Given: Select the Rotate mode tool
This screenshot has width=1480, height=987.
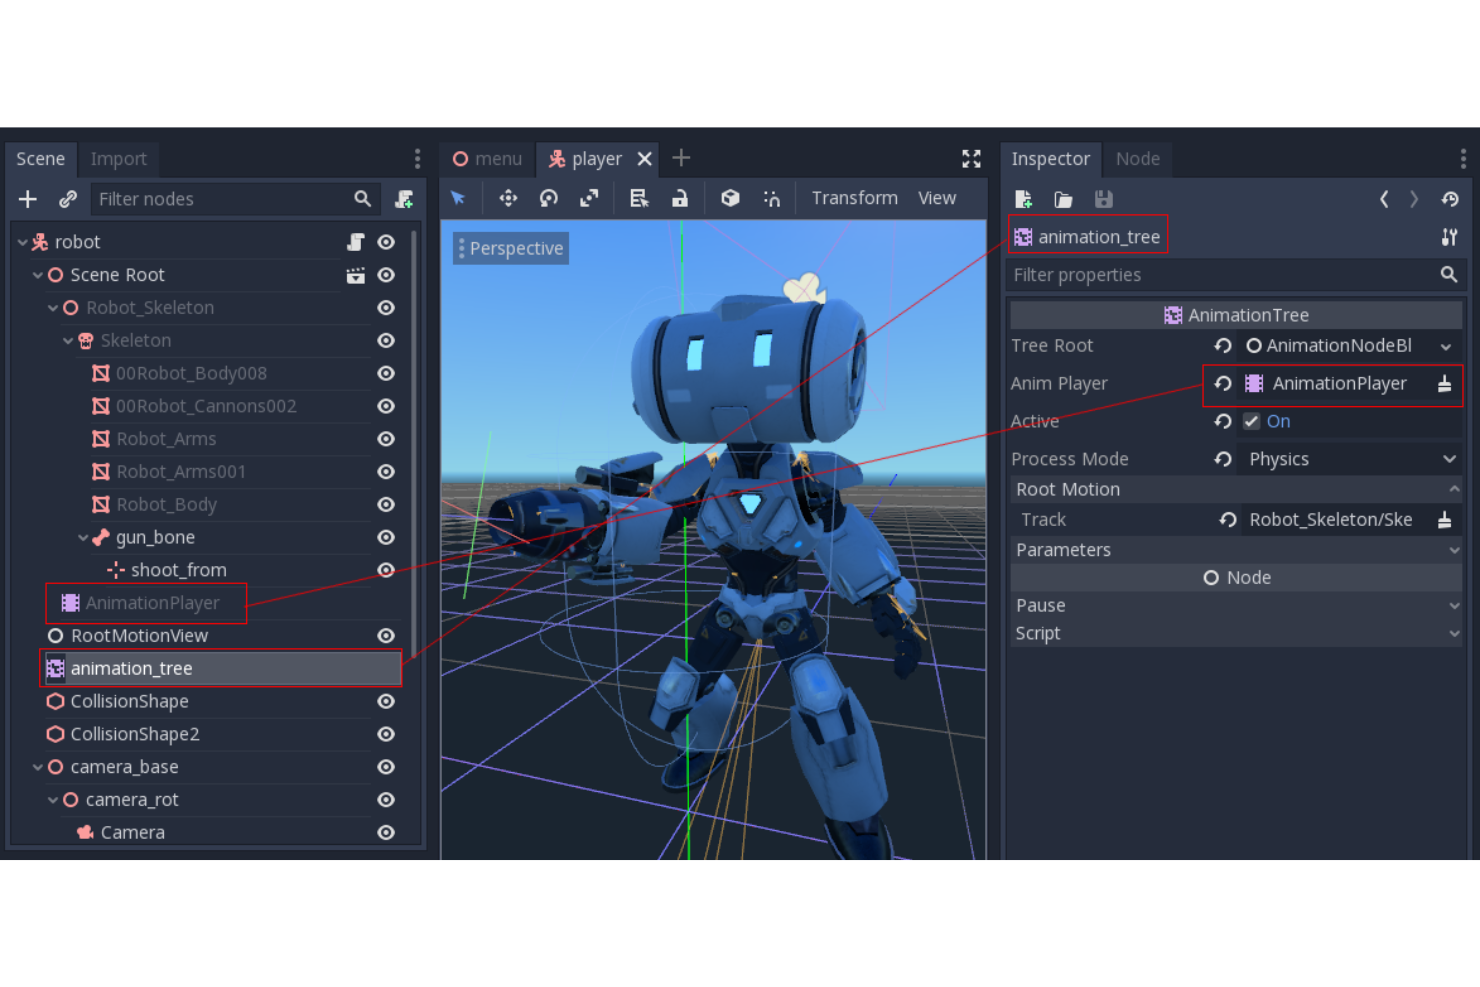Looking at the screenshot, I should (549, 198).
